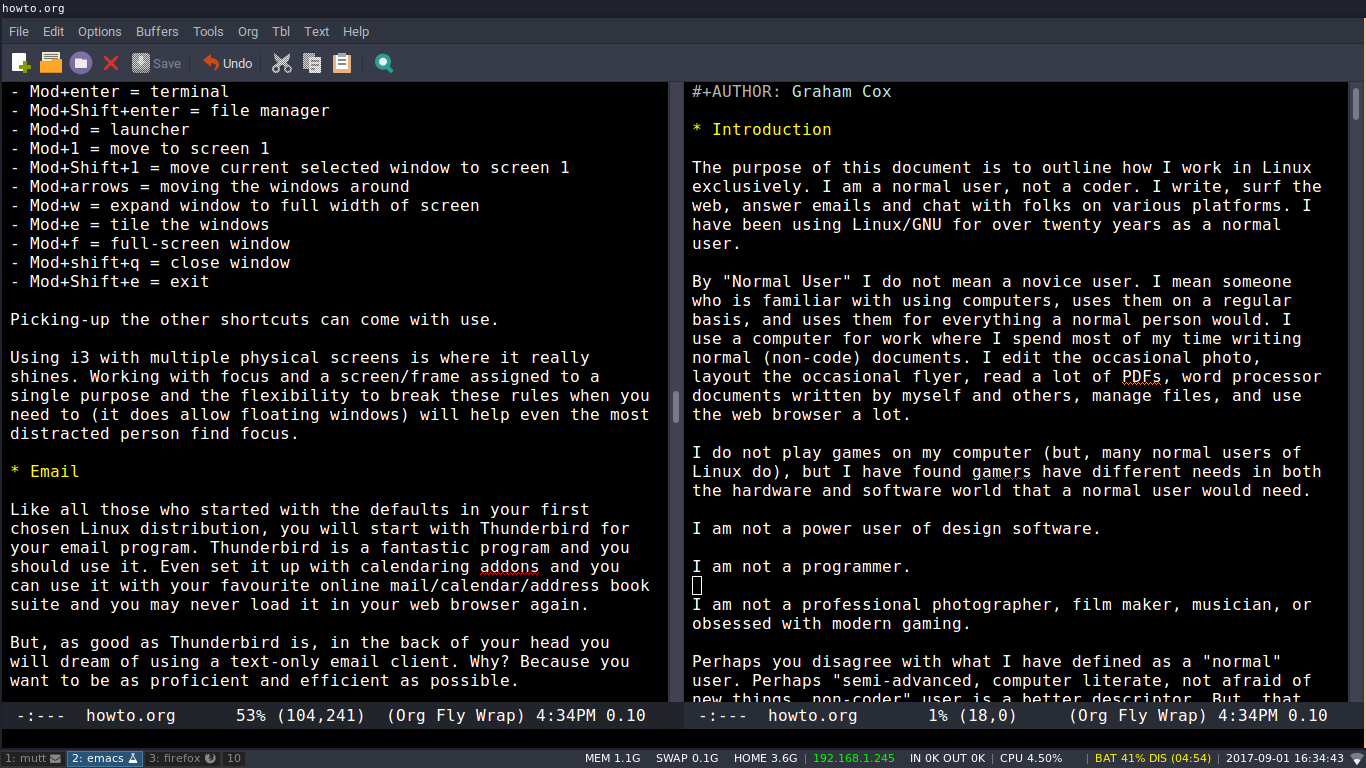Click 'I am not a power user' line
The height and width of the screenshot is (768, 1366).
tap(897, 528)
